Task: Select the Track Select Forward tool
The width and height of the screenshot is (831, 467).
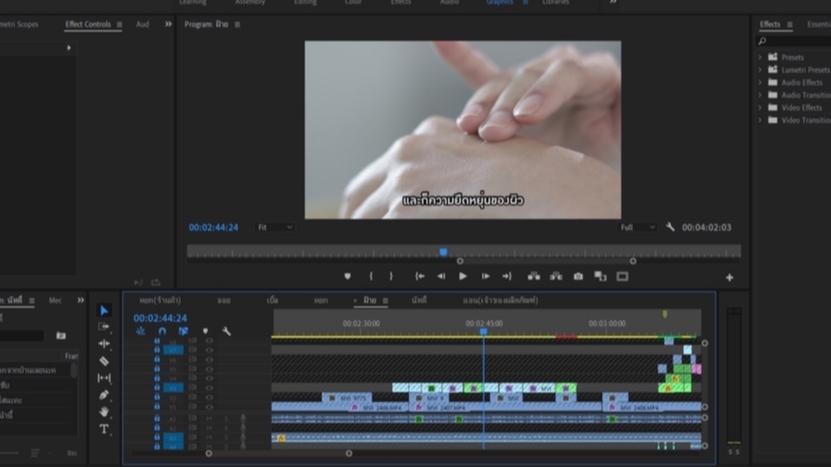Action: click(x=104, y=327)
